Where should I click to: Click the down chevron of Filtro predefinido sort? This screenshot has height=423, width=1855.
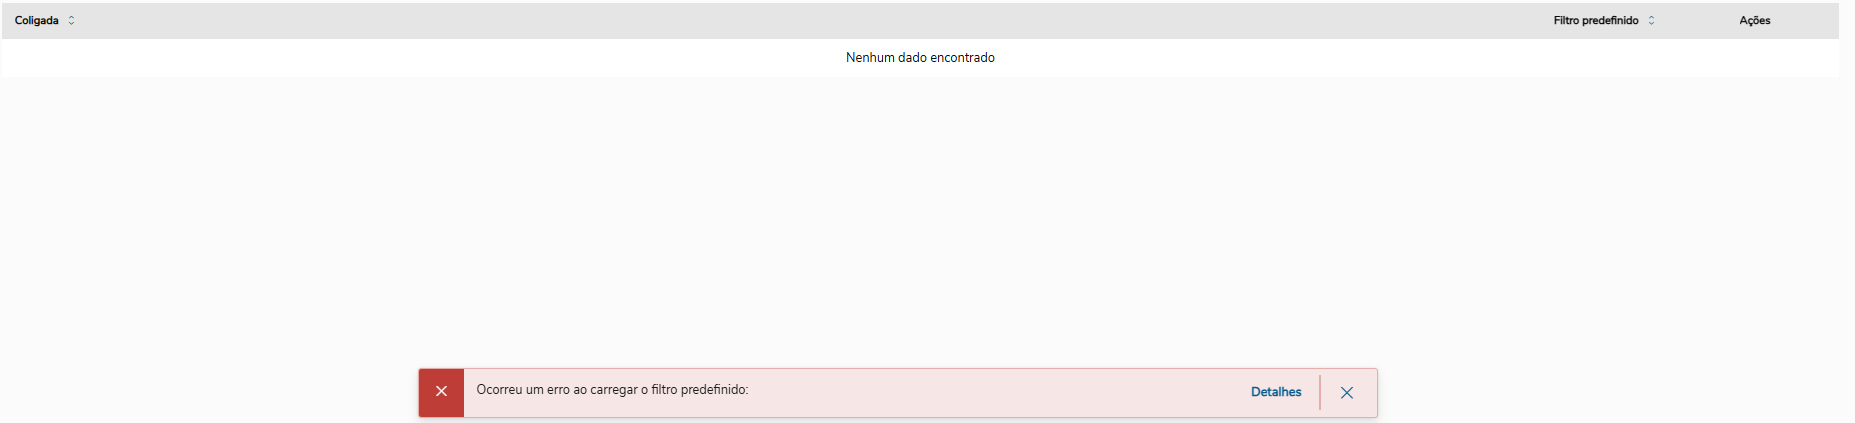[x=1651, y=24]
